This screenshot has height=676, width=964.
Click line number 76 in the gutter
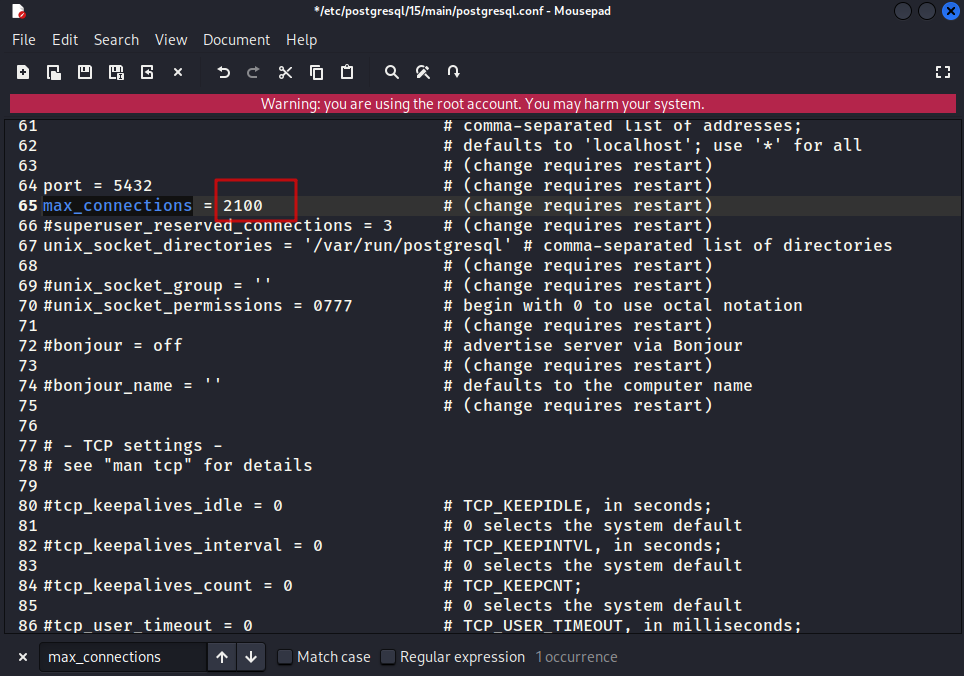(28, 426)
